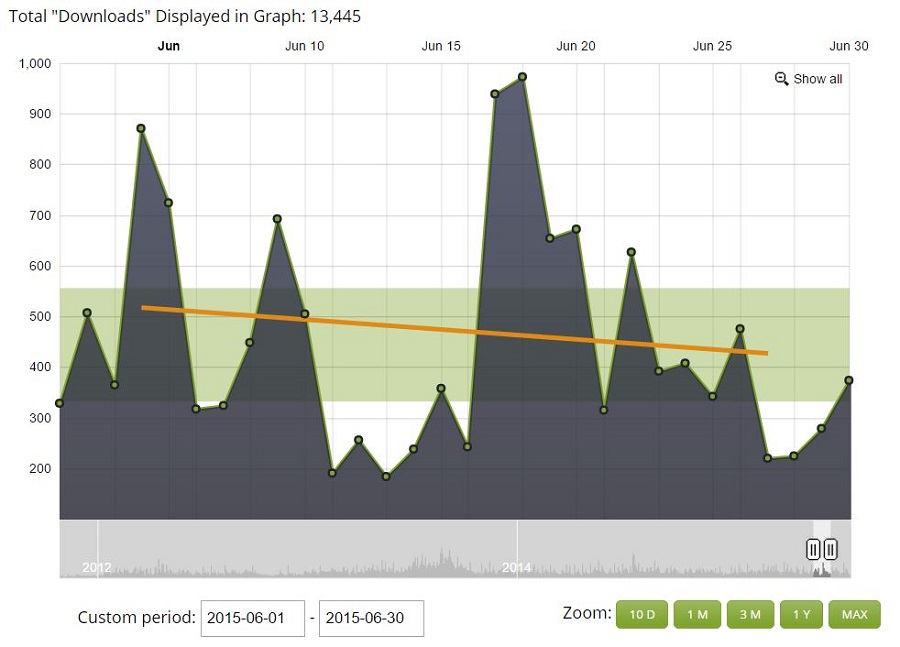
Task: Click the 2014 marker in overview timeline
Action: [x=517, y=568]
